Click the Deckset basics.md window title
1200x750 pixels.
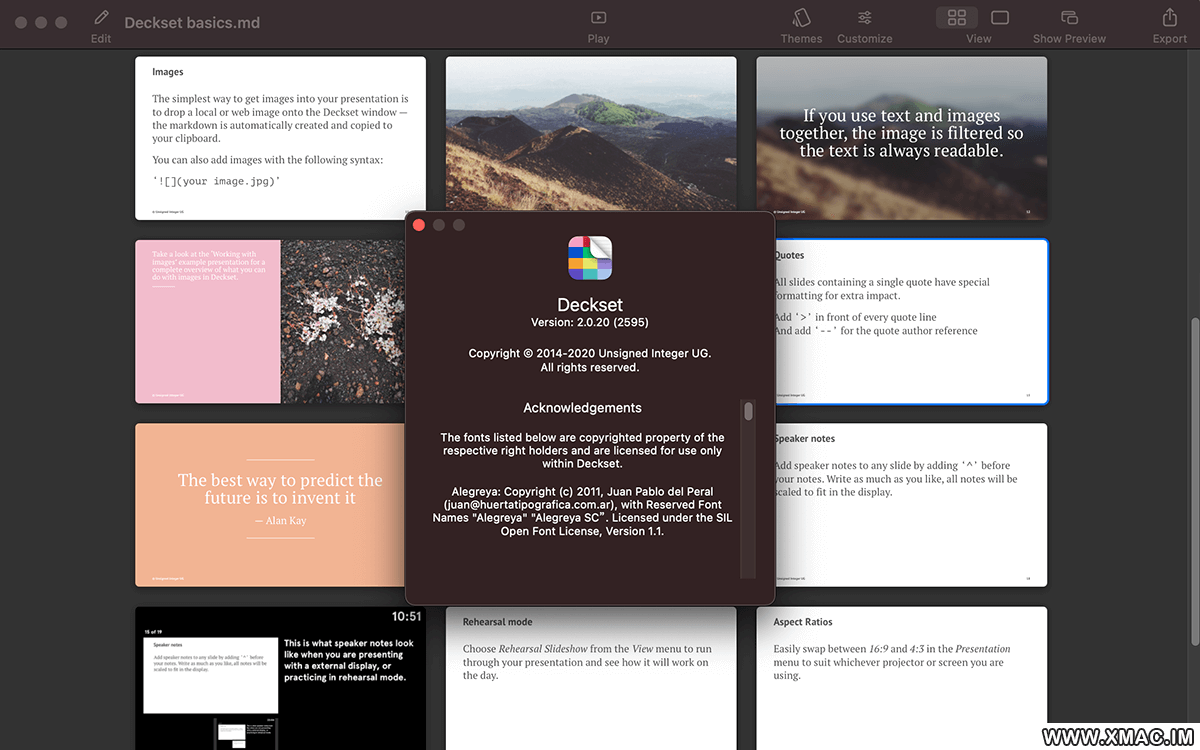[x=192, y=22]
